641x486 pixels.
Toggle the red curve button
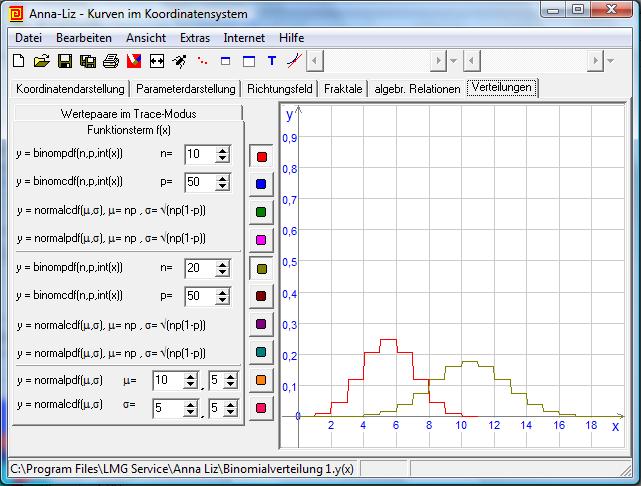point(261,157)
